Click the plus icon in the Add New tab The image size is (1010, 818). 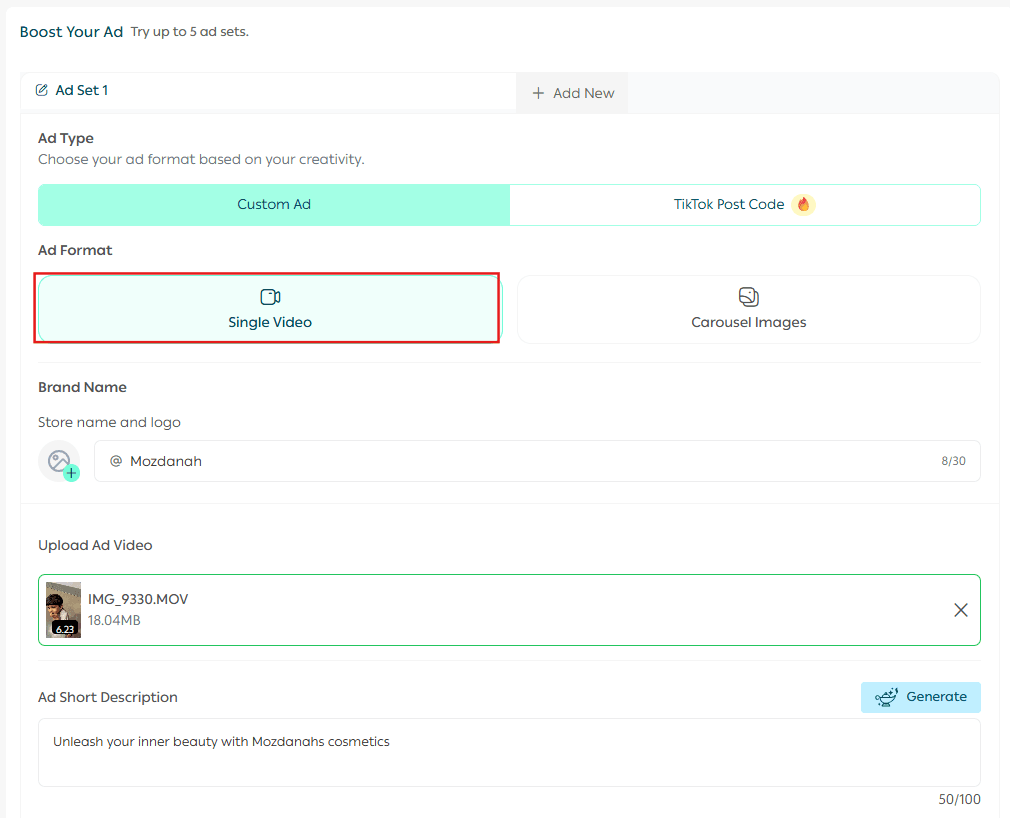[x=538, y=93]
